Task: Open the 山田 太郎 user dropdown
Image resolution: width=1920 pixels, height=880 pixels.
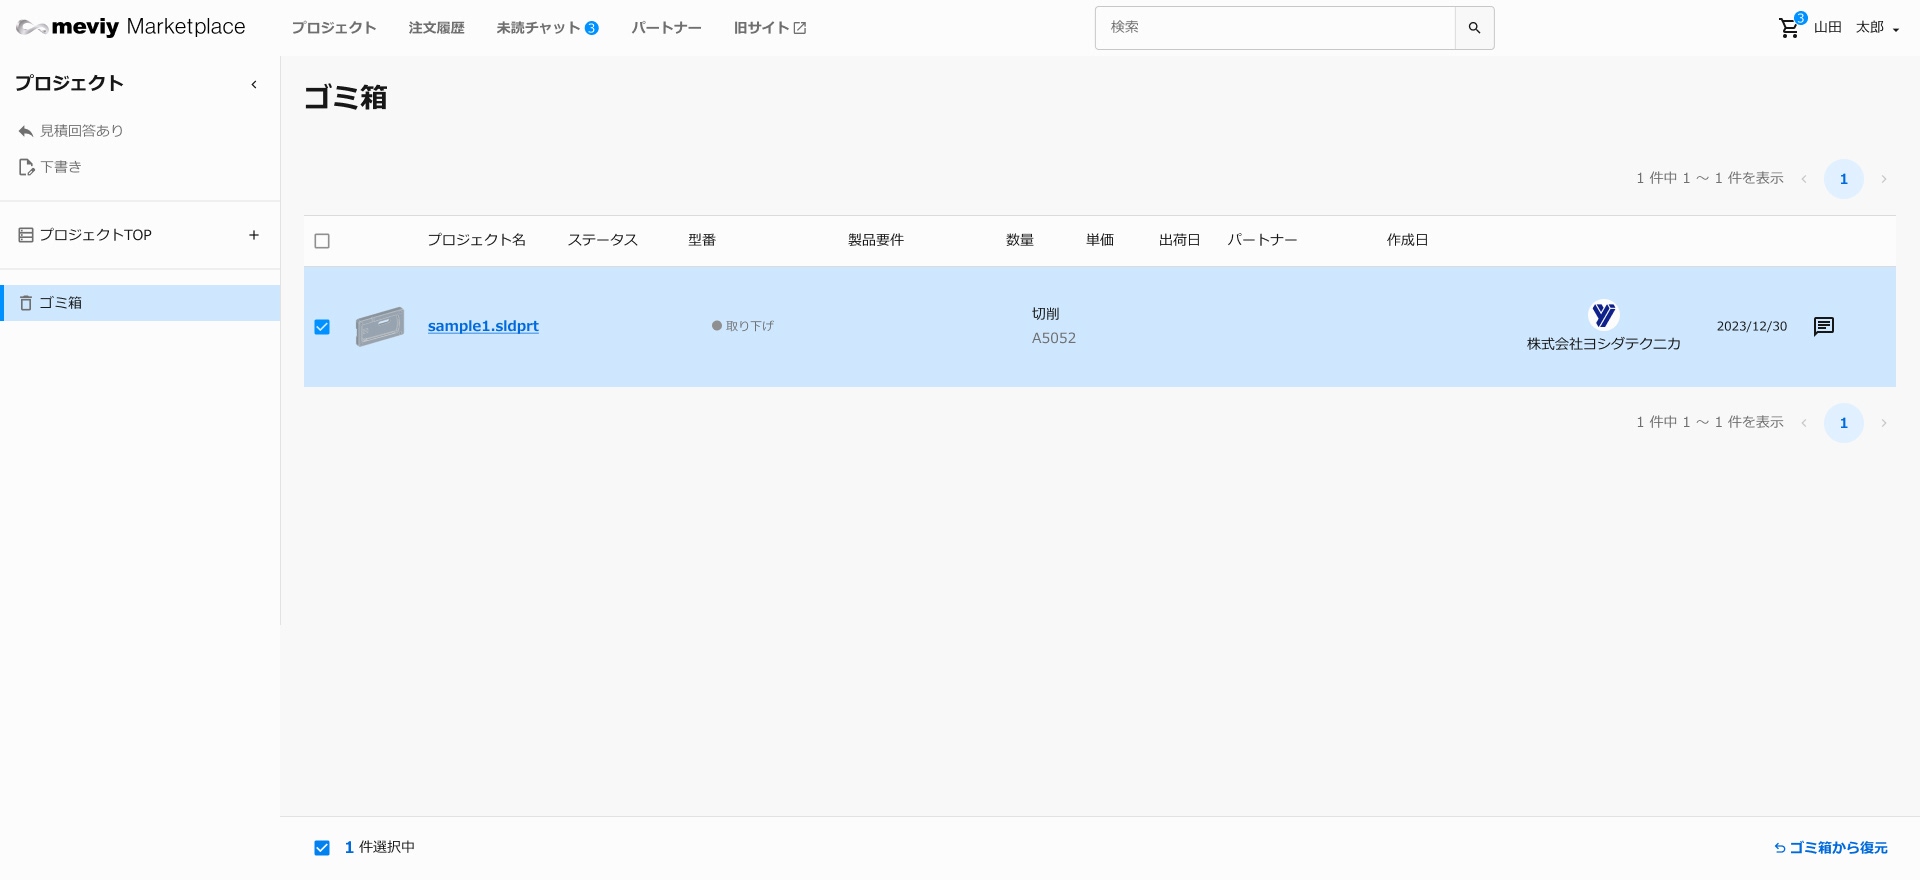Action: pos(1857,28)
